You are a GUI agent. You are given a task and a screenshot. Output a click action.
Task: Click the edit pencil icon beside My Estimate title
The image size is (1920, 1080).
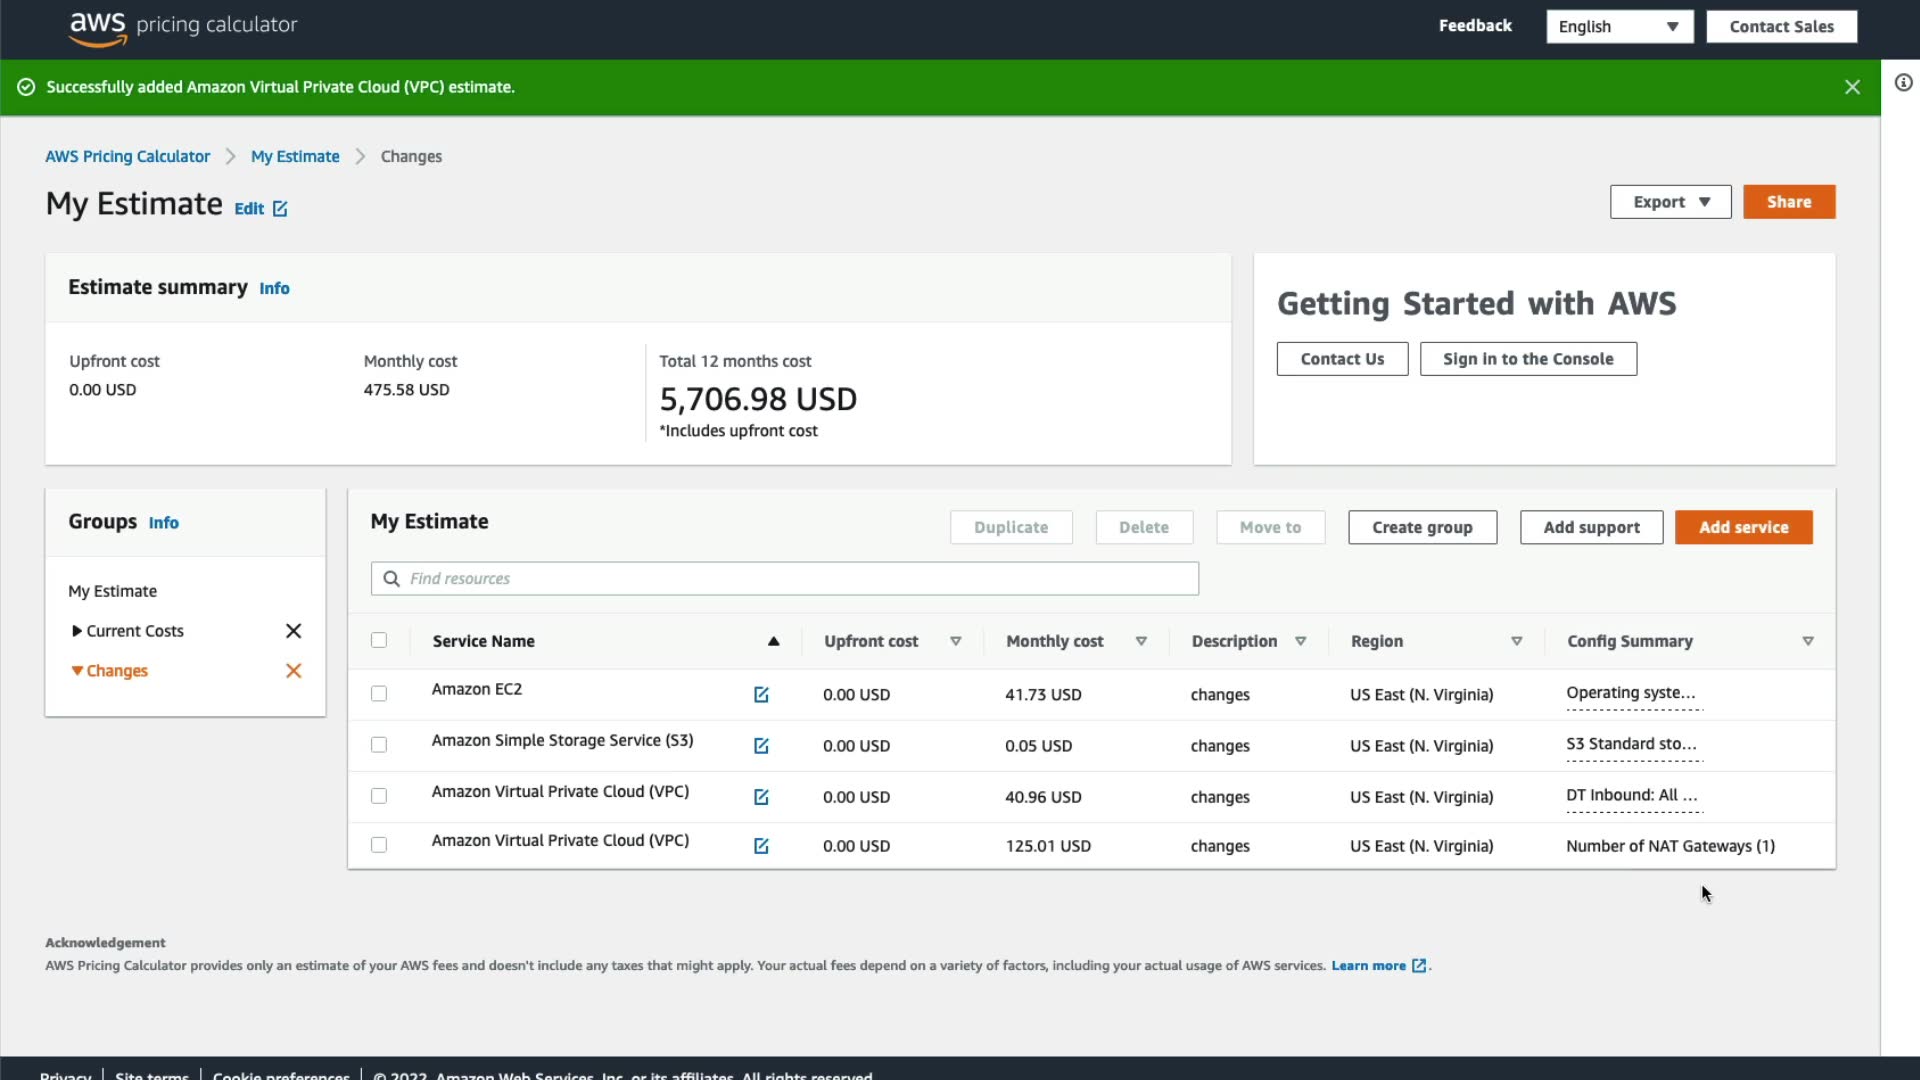280,209
